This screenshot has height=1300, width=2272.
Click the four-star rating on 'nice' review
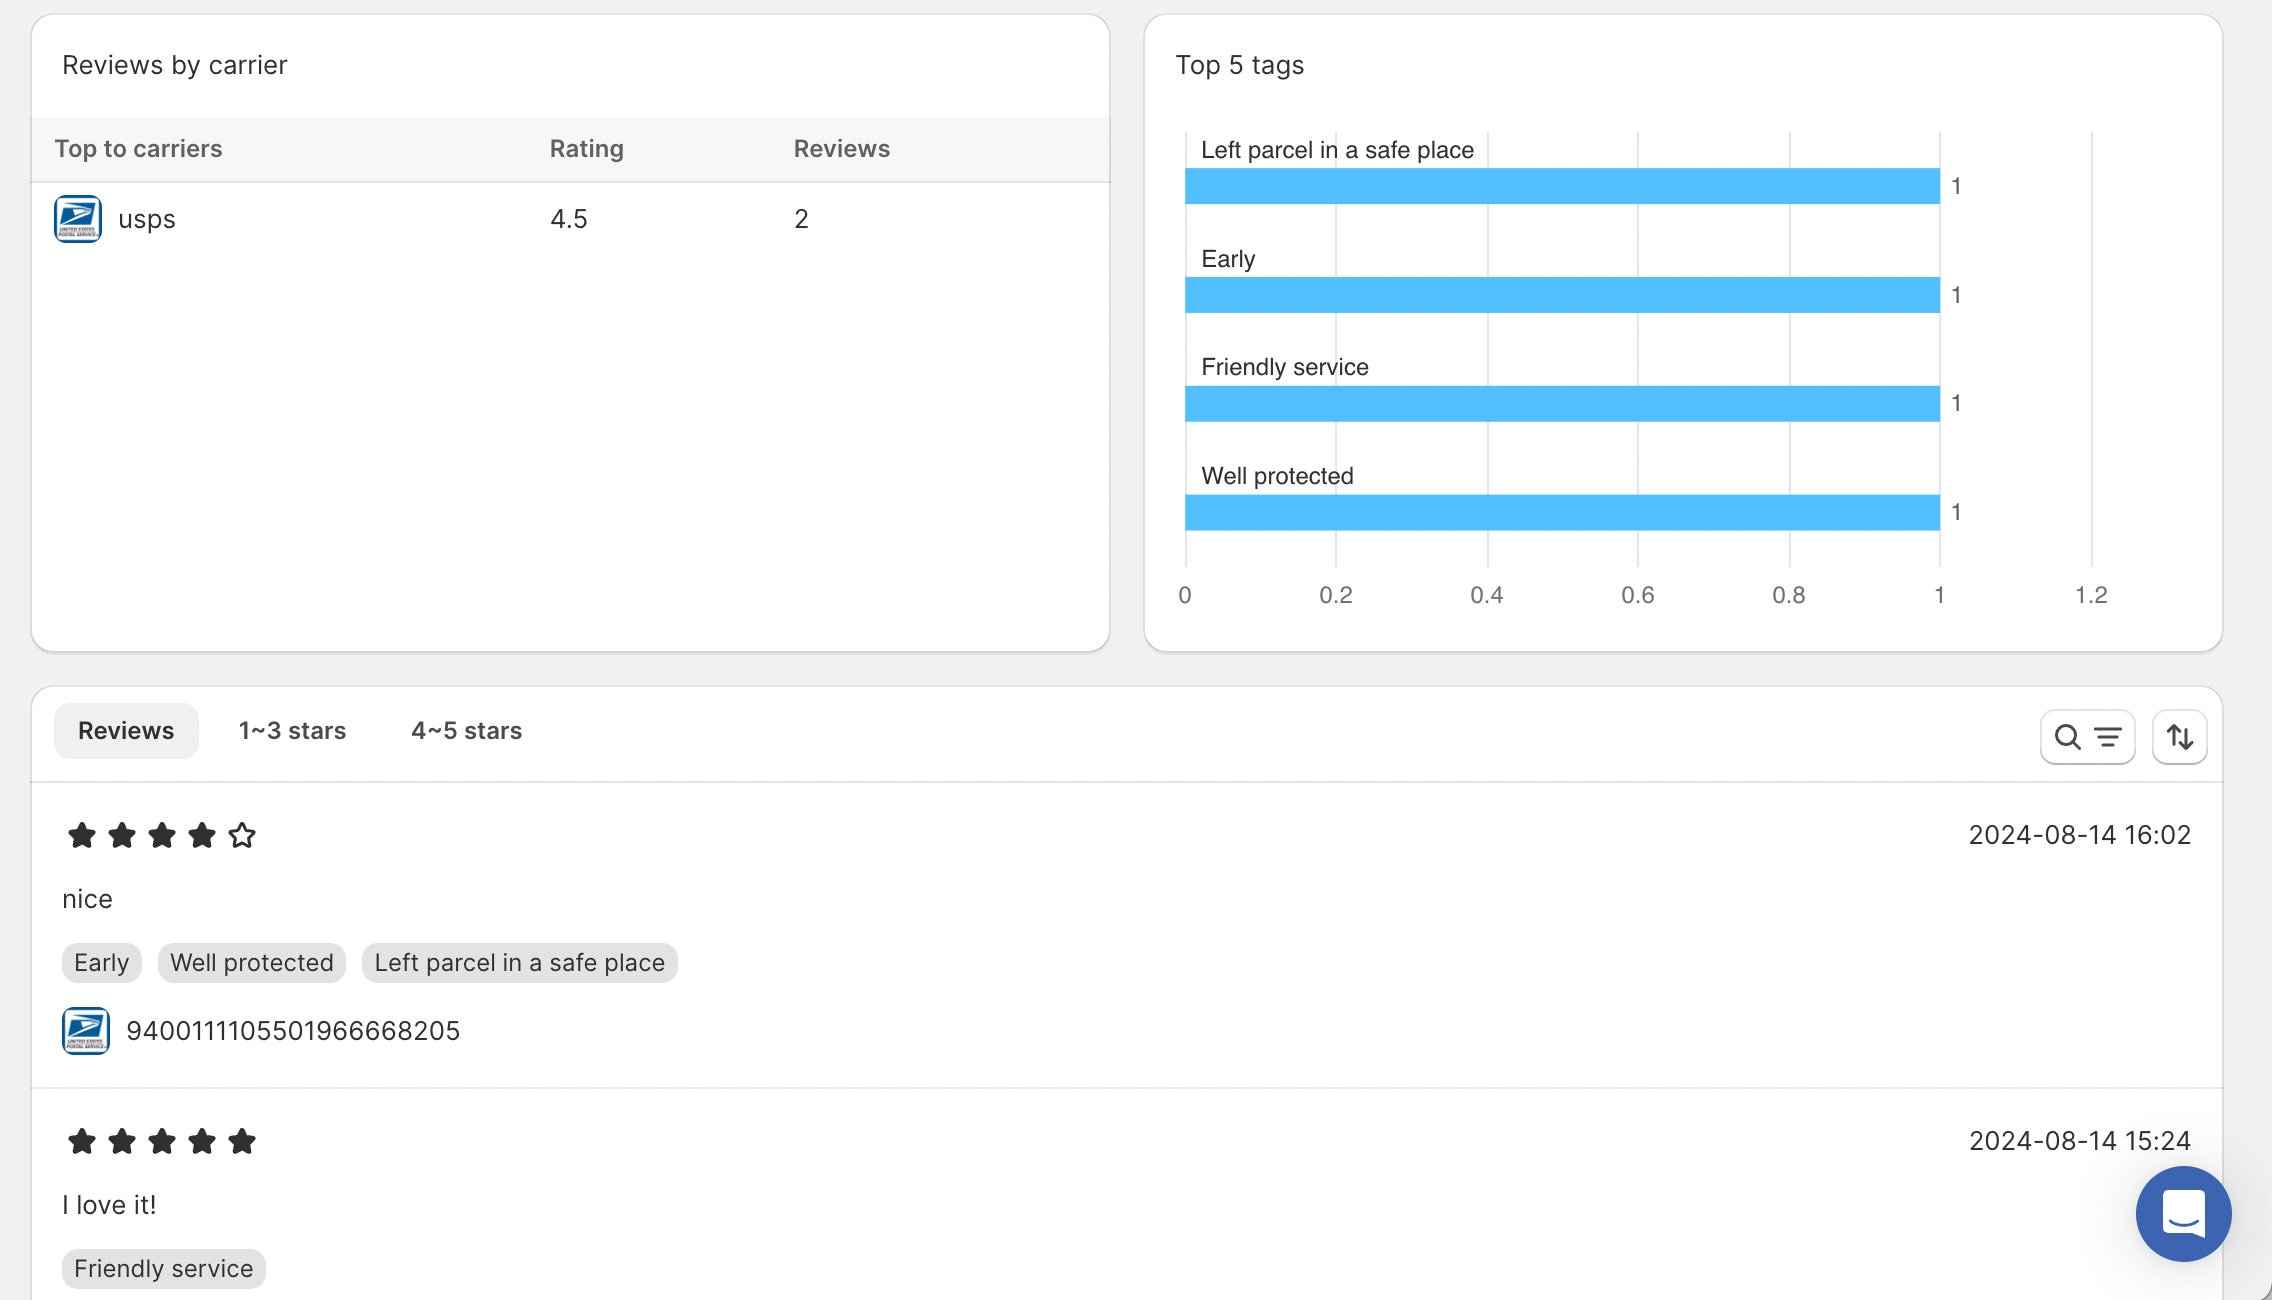click(x=162, y=835)
